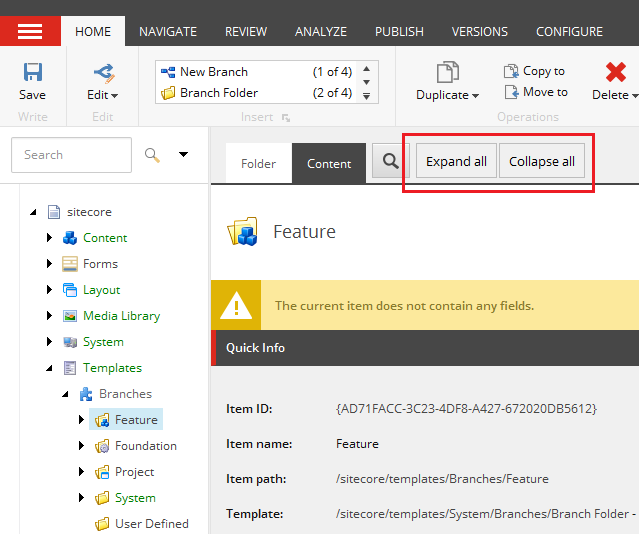The height and width of the screenshot is (534, 639).
Task: Switch to the PUBLISH ribbon tab
Action: point(399,32)
